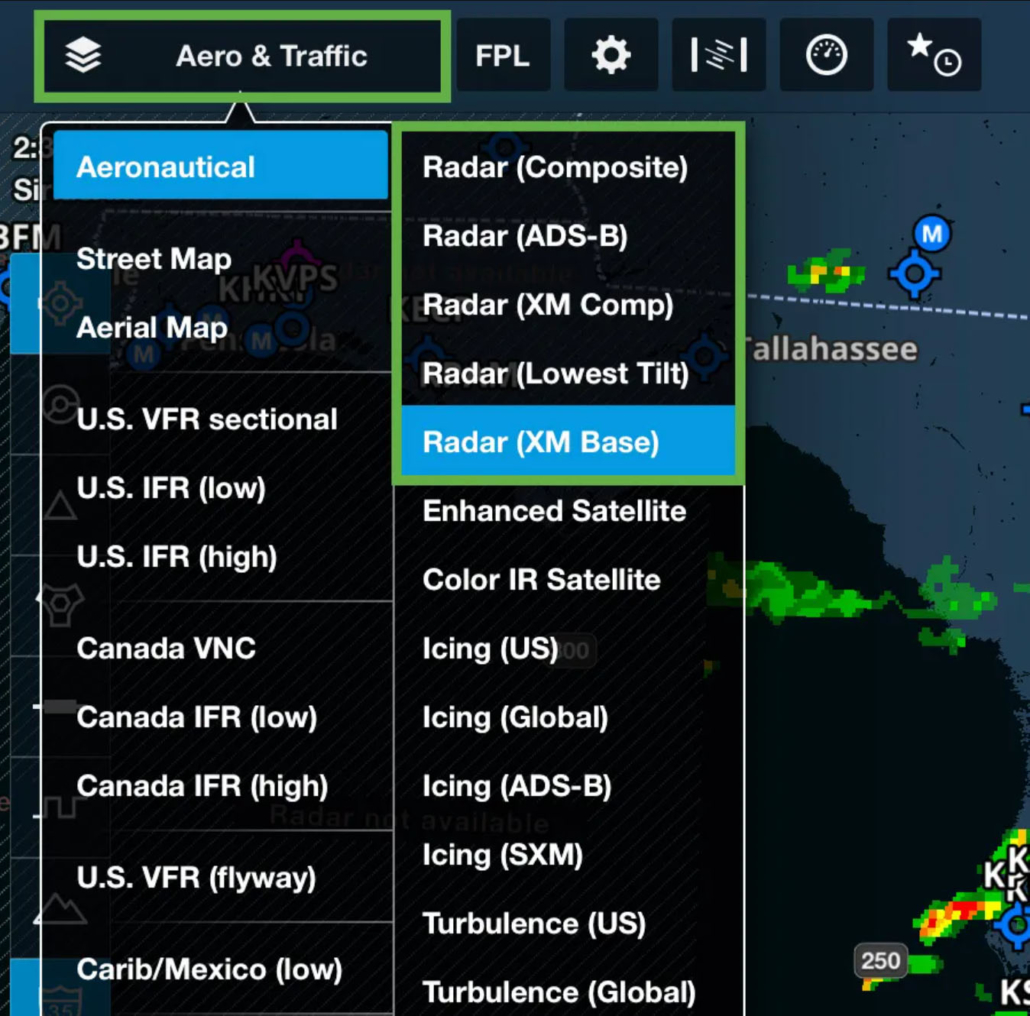Click the circled M airport symbol top right
This screenshot has height=1016, width=1030.
(x=931, y=236)
